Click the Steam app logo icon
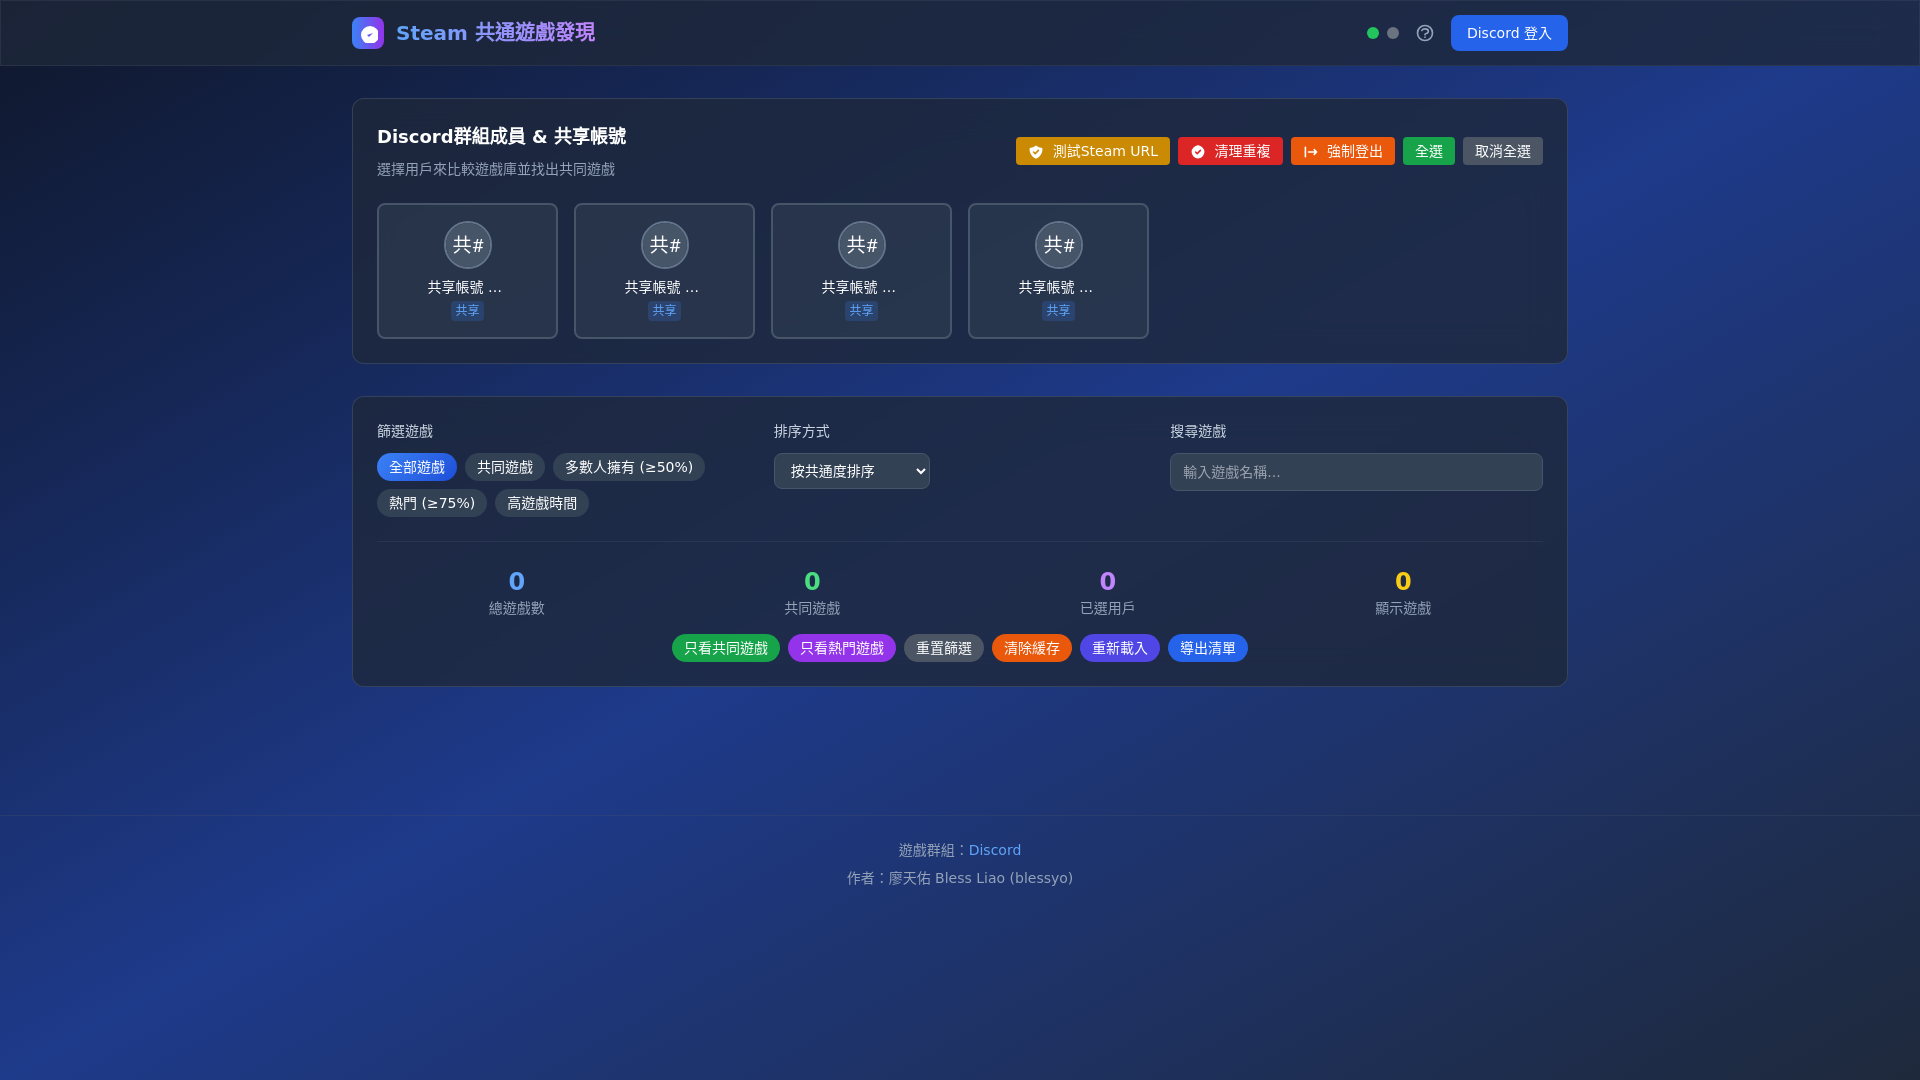 tap(368, 33)
